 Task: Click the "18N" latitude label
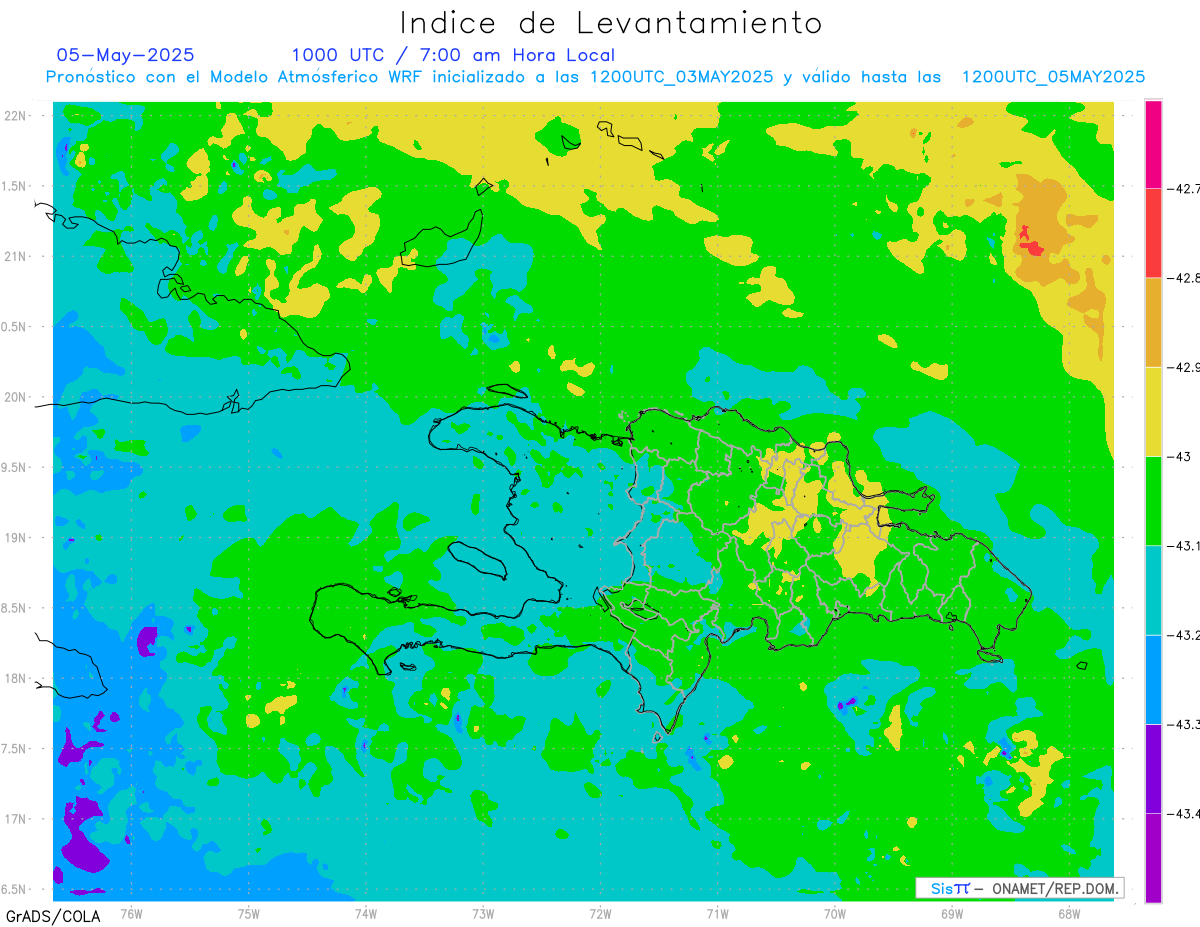point(16,678)
